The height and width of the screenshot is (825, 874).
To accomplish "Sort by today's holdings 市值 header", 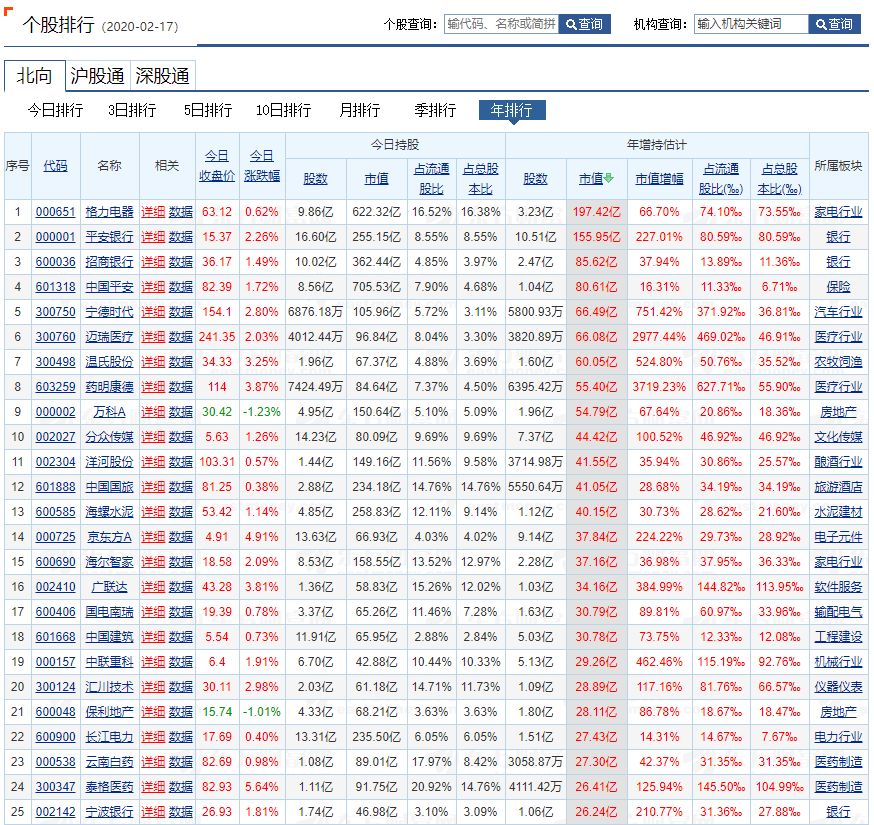I will click(x=376, y=178).
